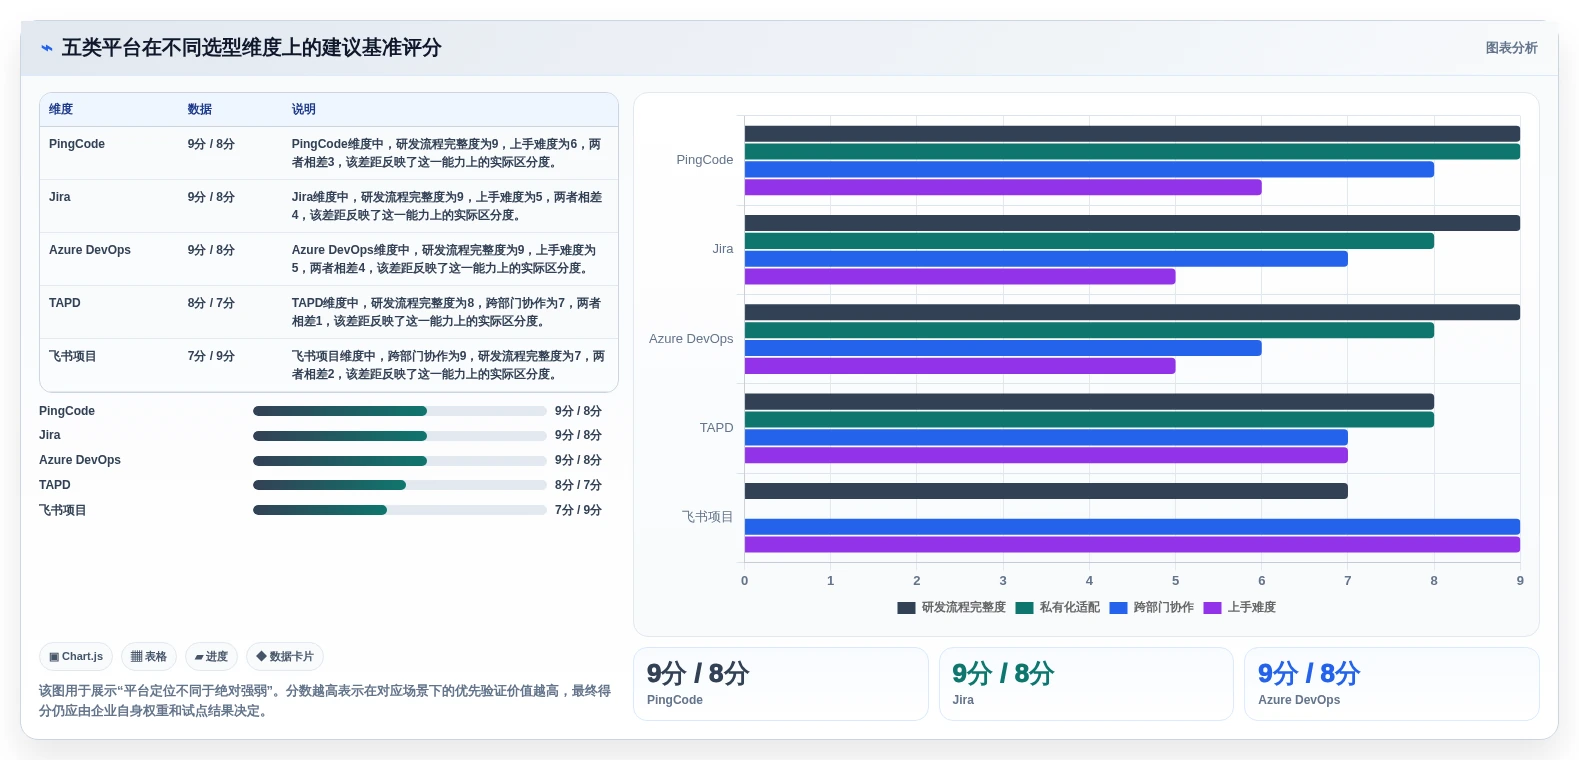Click the Azure DevOps progress bar
This screenshot has height=760, width=1579.
tap(399, 461)
